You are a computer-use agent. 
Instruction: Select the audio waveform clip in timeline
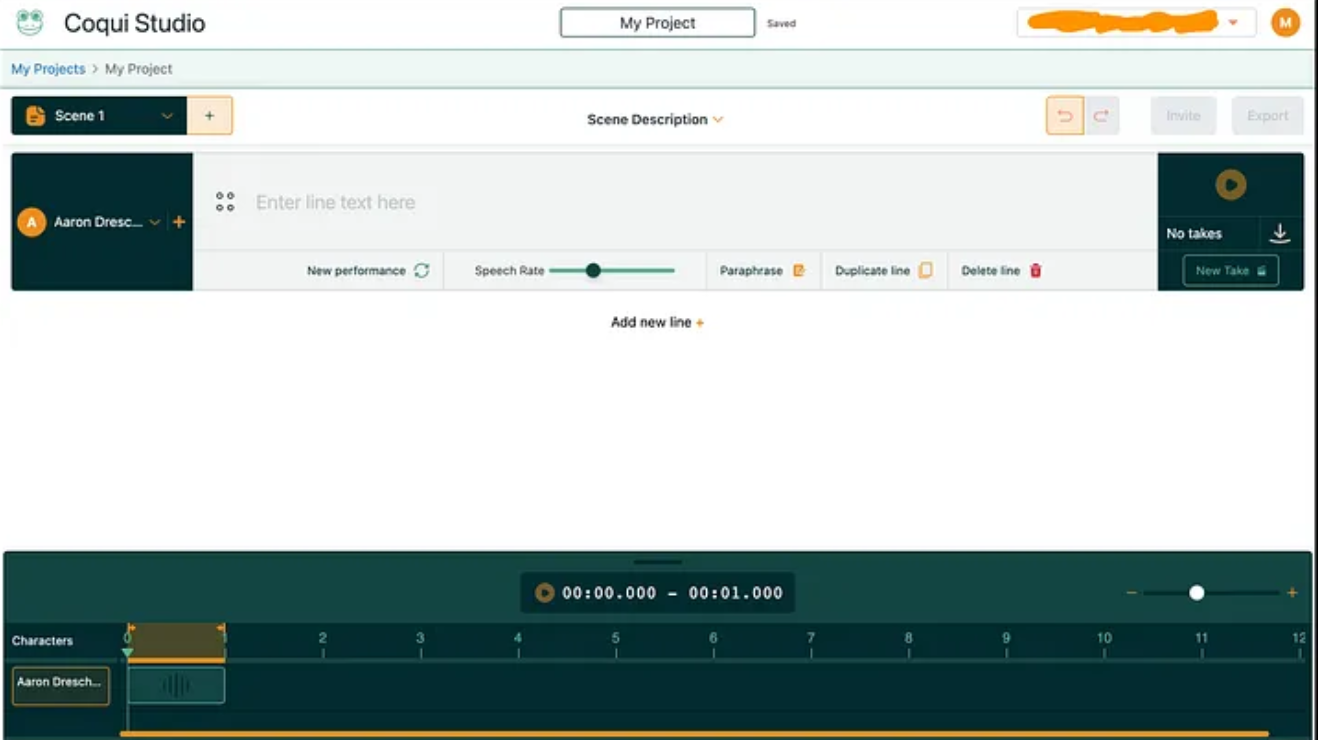(176, 686)
